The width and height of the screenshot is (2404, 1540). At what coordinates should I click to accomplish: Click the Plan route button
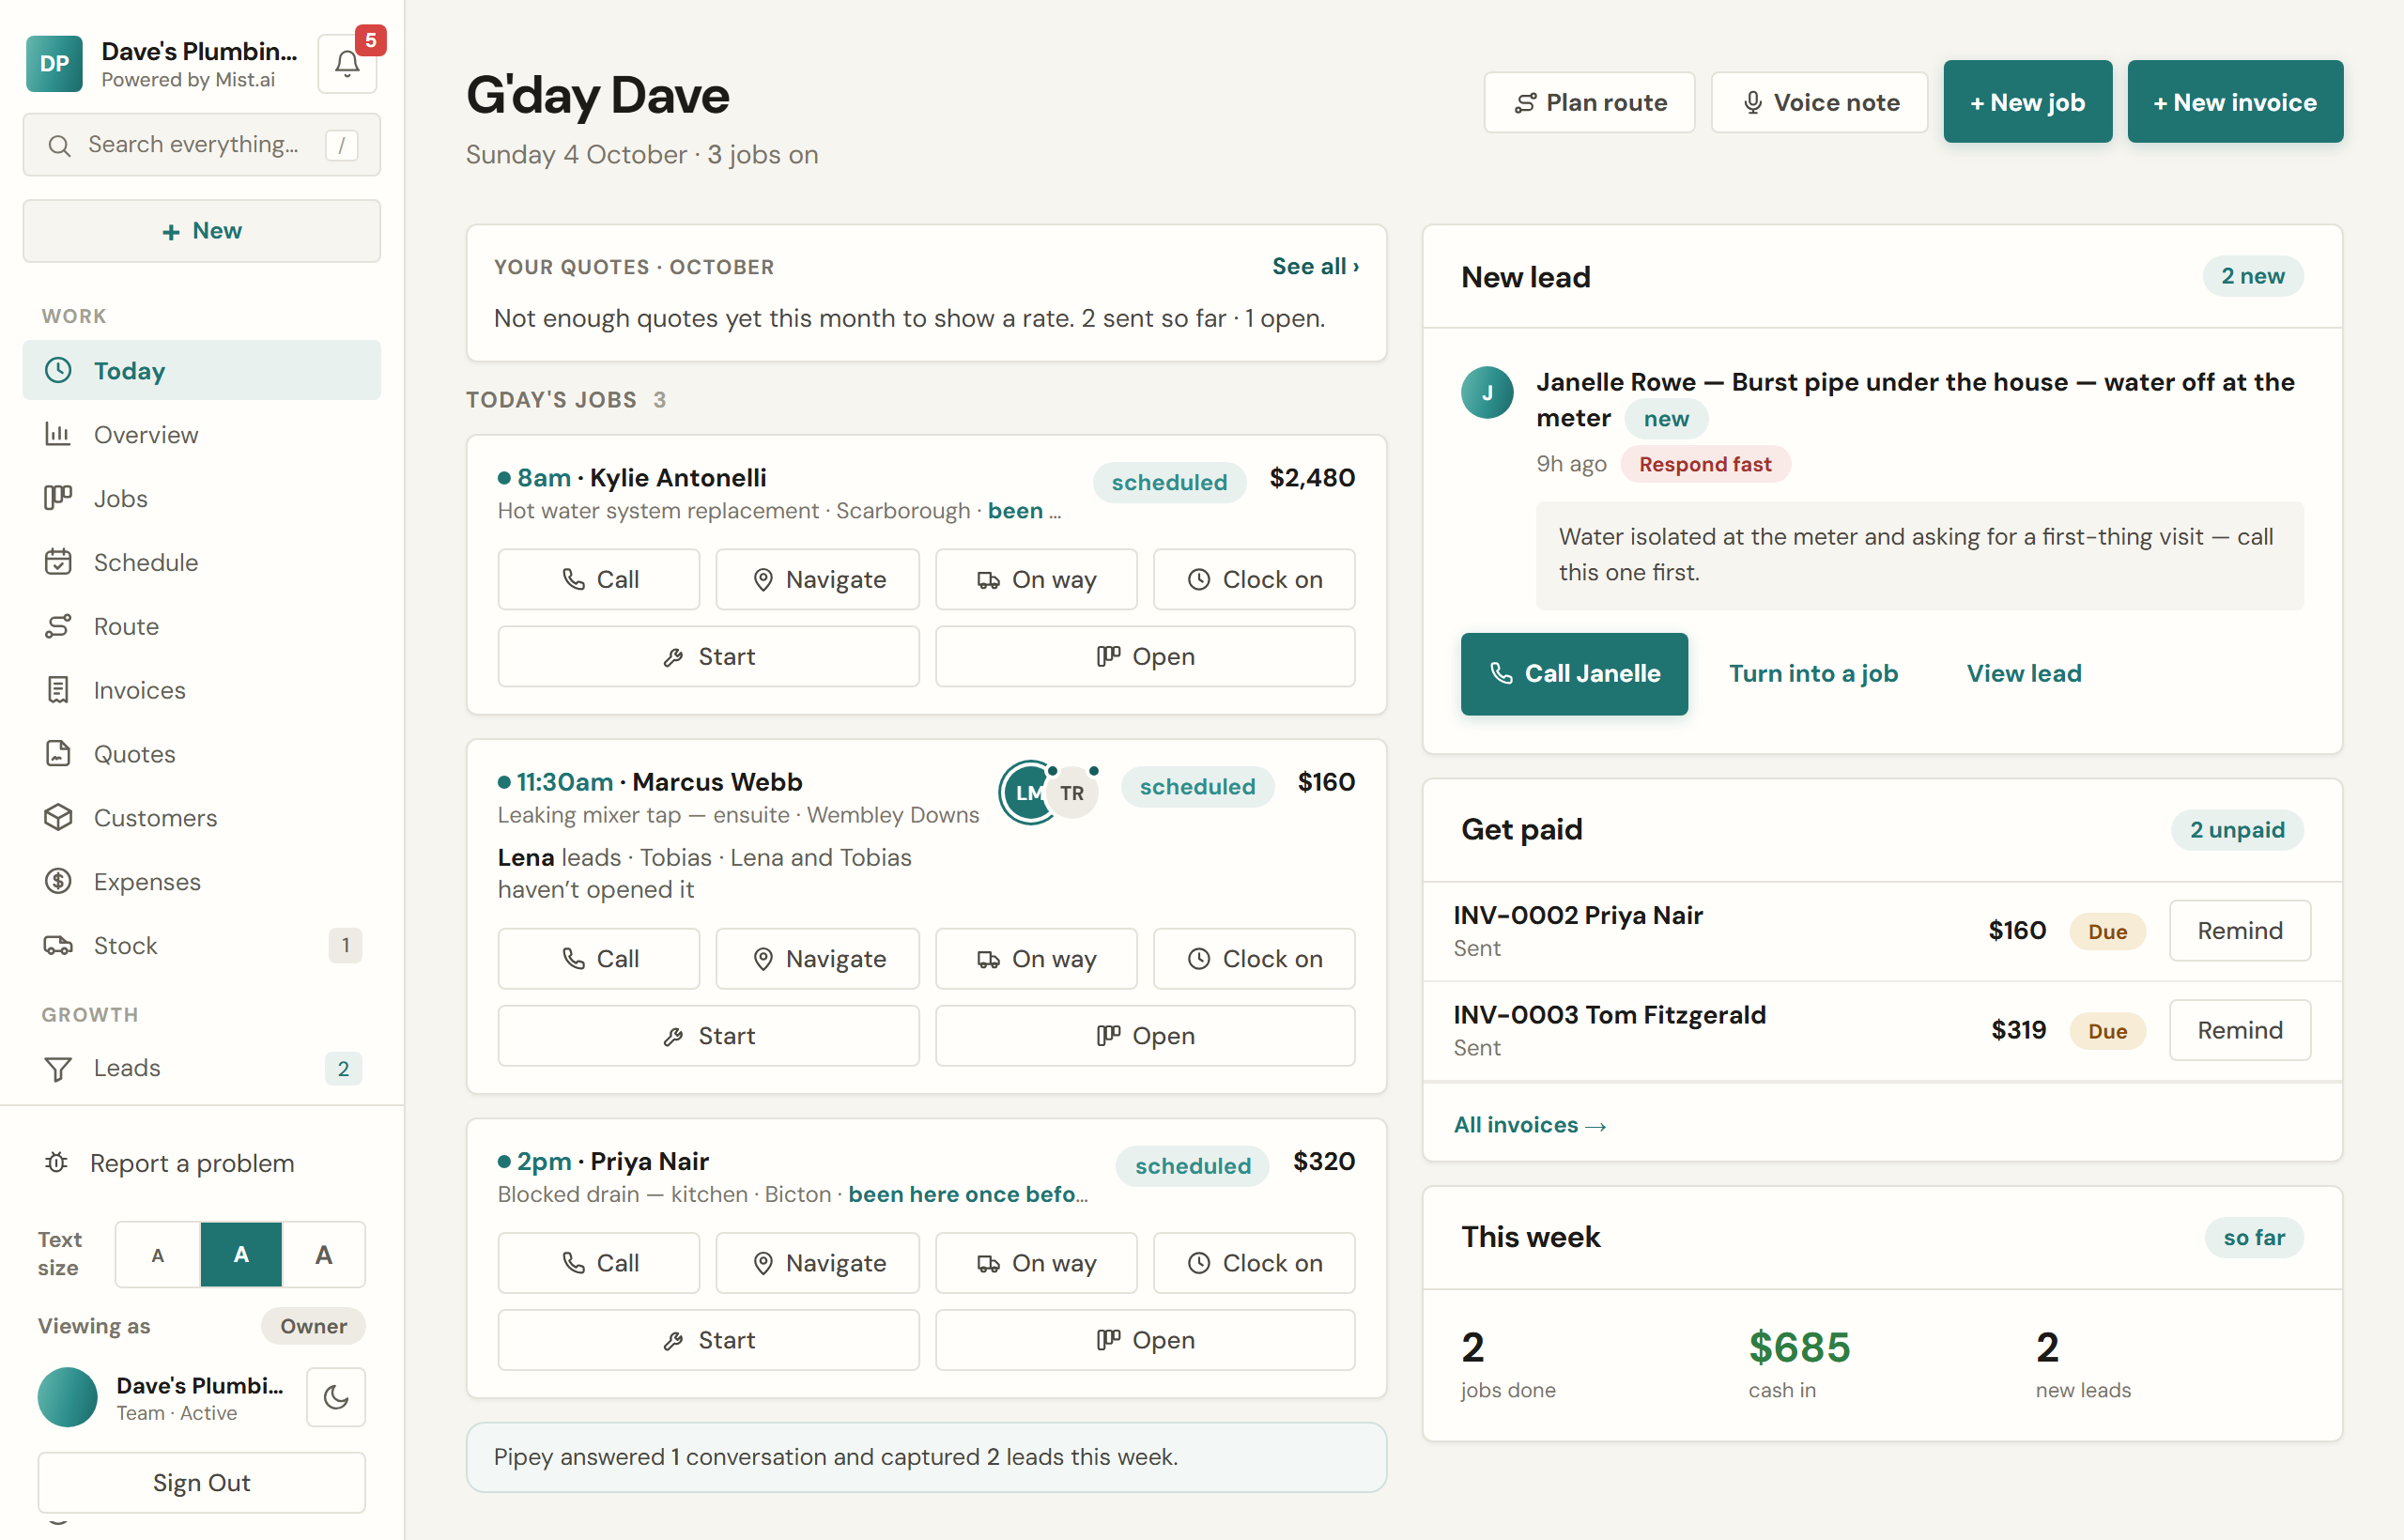[x=1589, y=102]
